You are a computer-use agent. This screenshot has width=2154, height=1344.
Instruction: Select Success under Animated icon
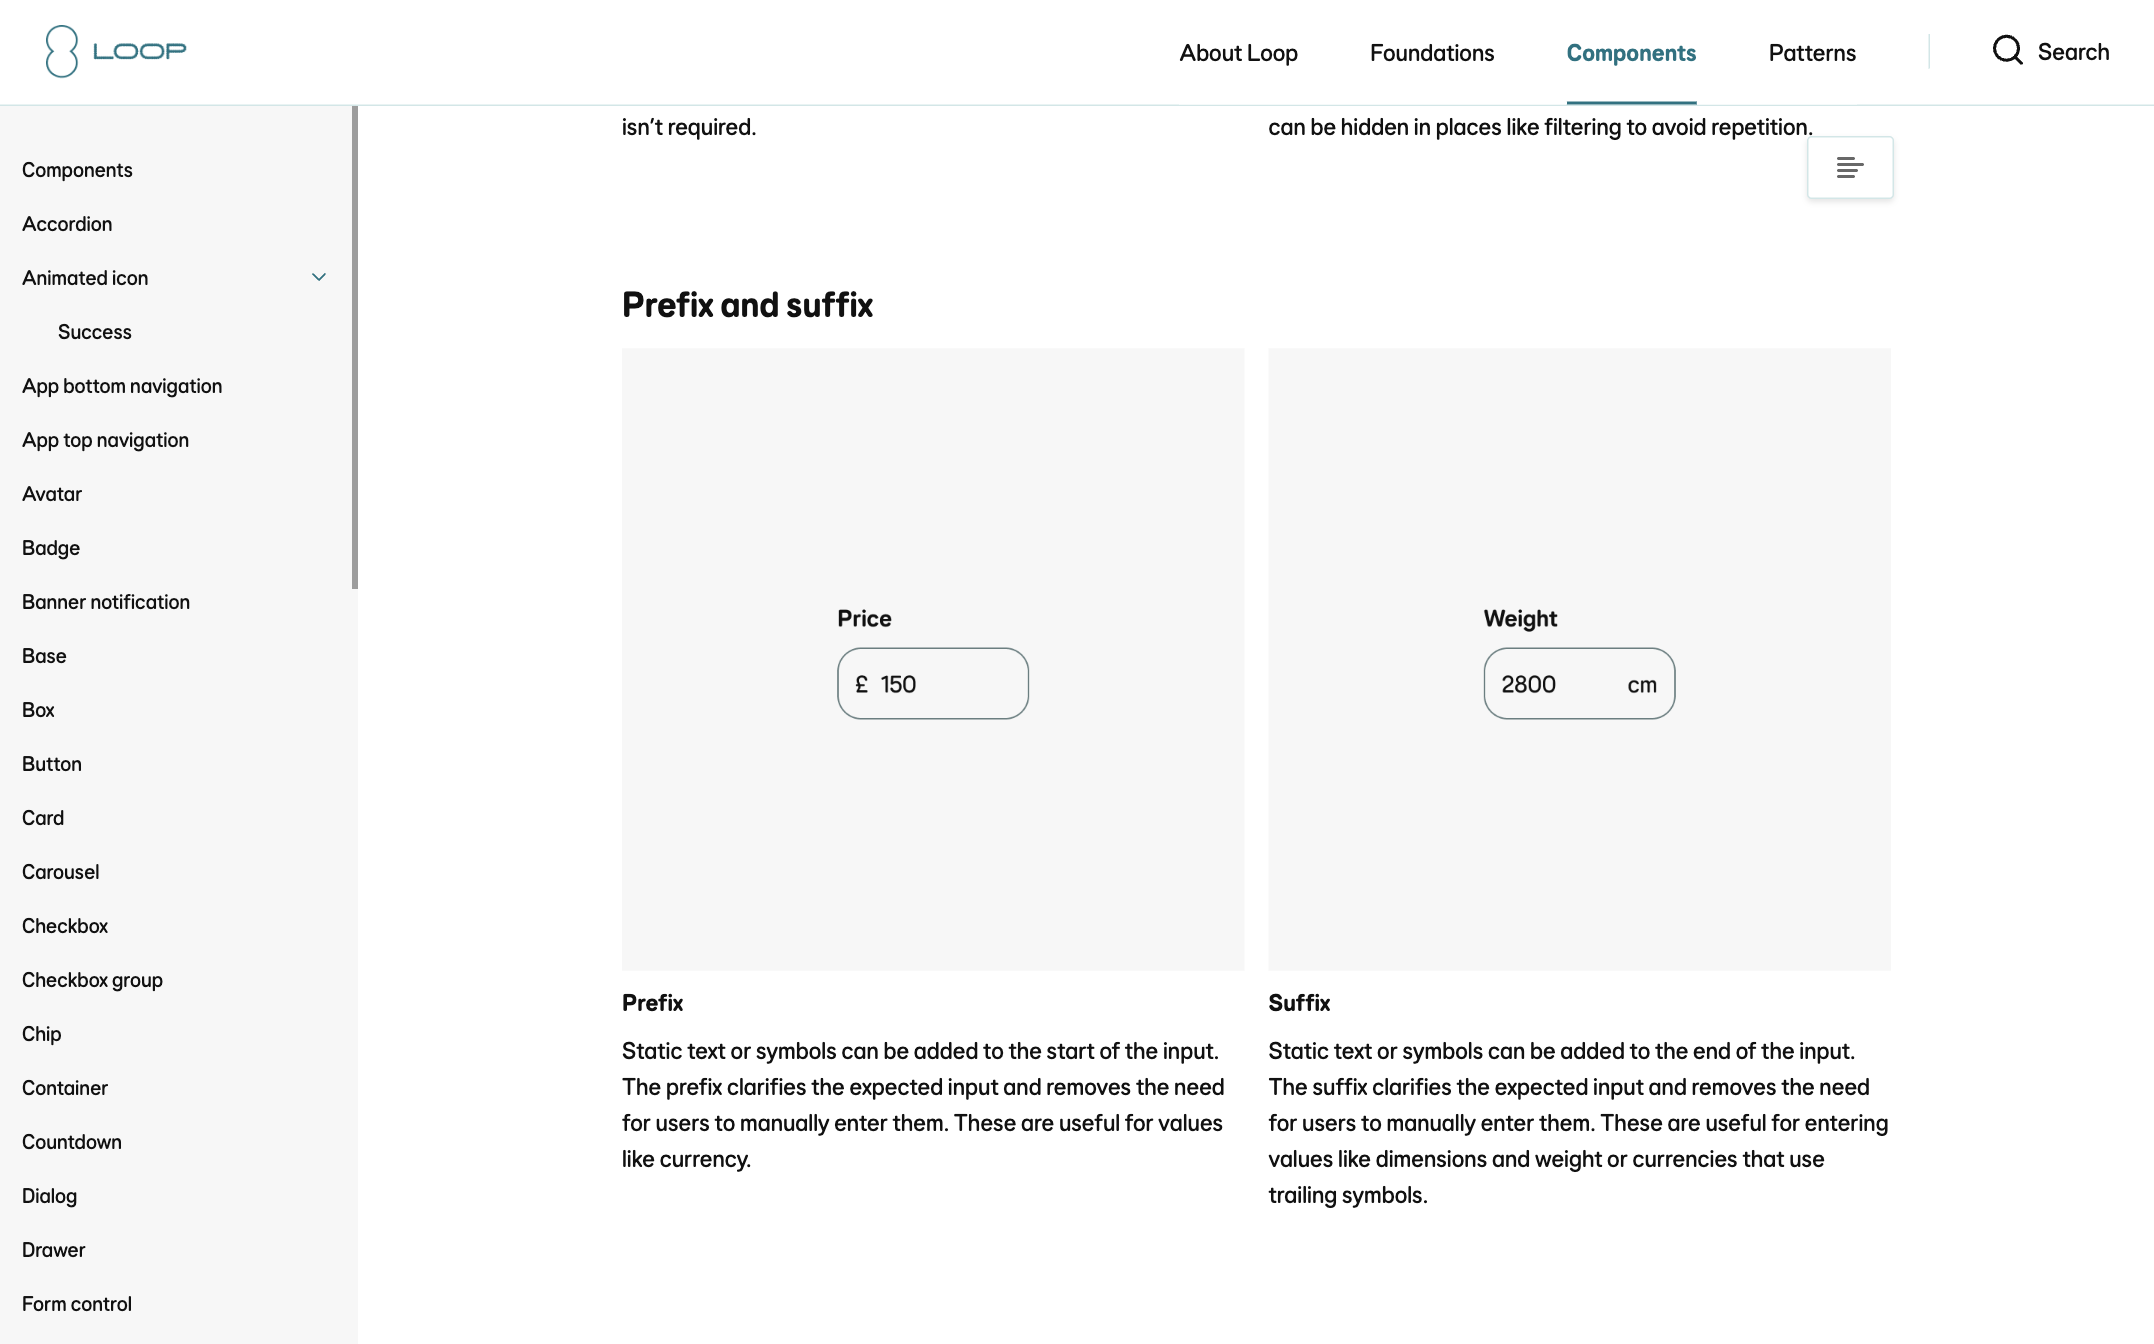(x=94, y=332)
